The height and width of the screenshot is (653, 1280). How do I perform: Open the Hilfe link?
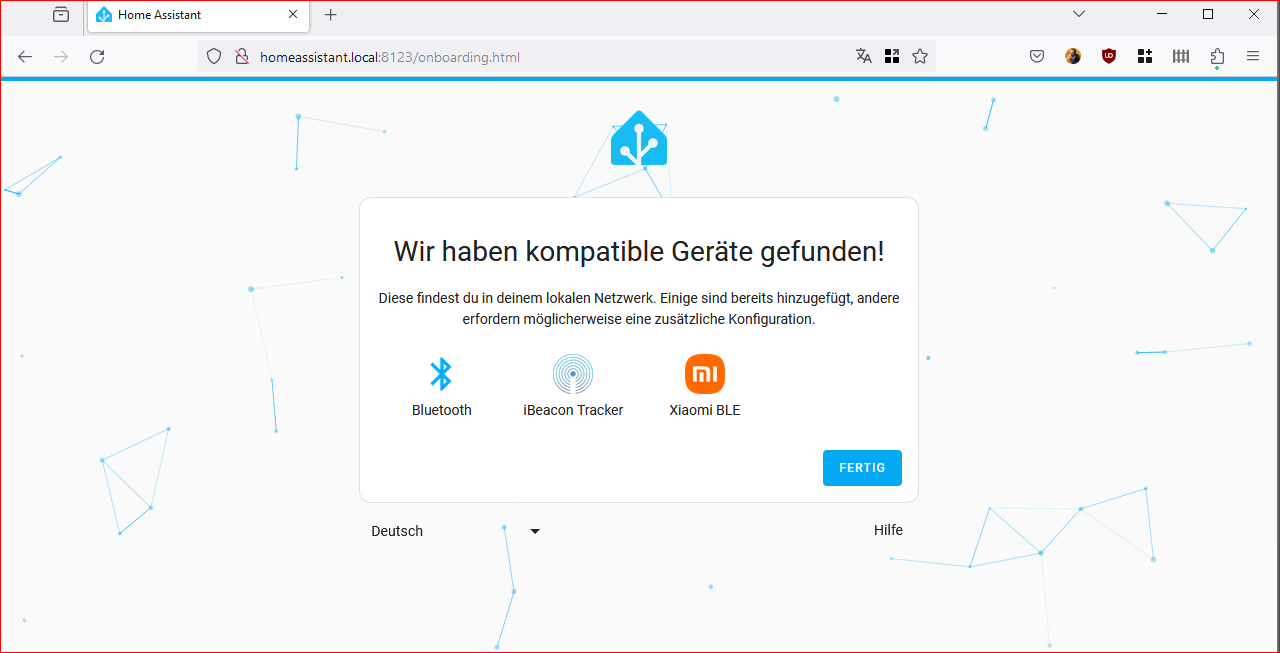tap(888, 530)
